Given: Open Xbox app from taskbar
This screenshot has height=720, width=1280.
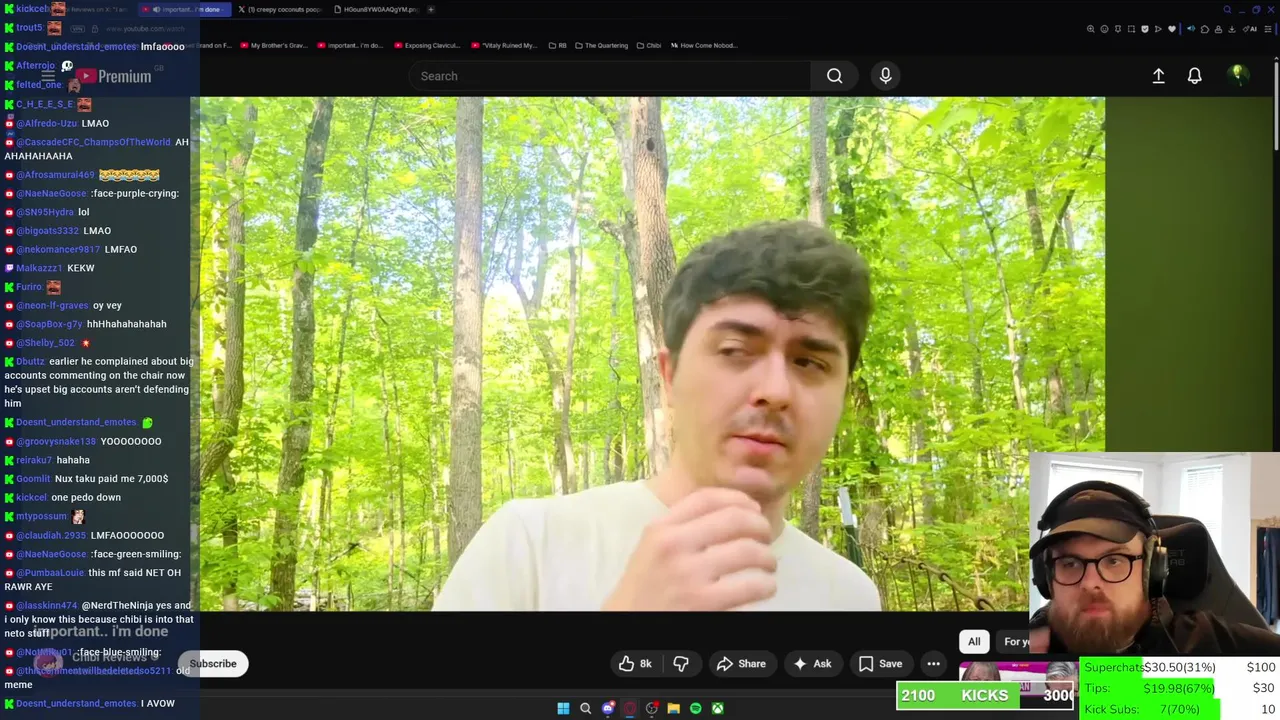Looking at the screenshot, I should tap(717, 708).
